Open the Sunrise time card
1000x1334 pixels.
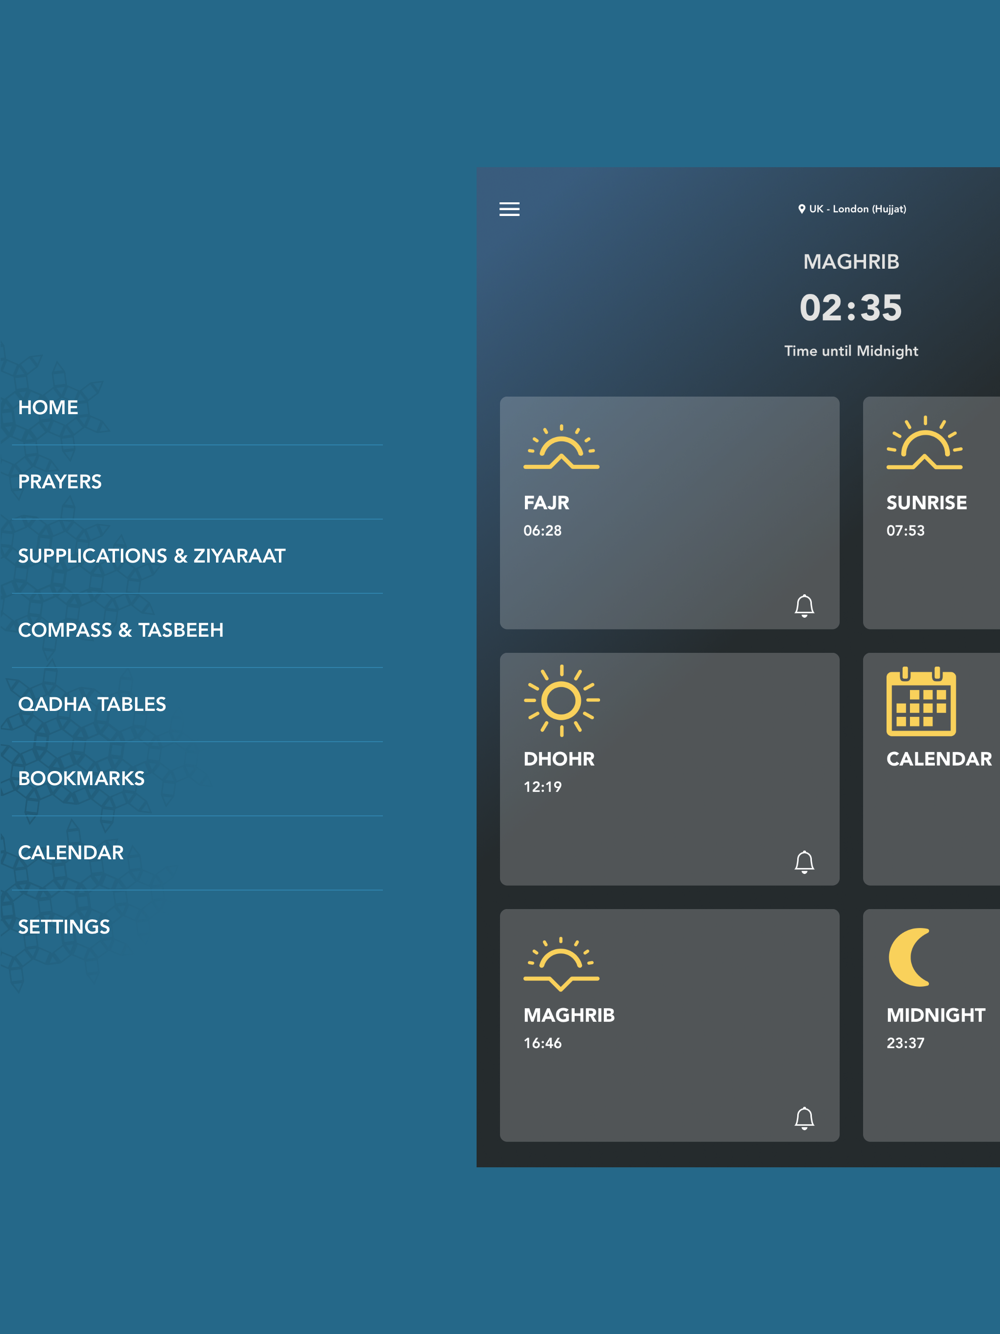(x=931, y=513)
